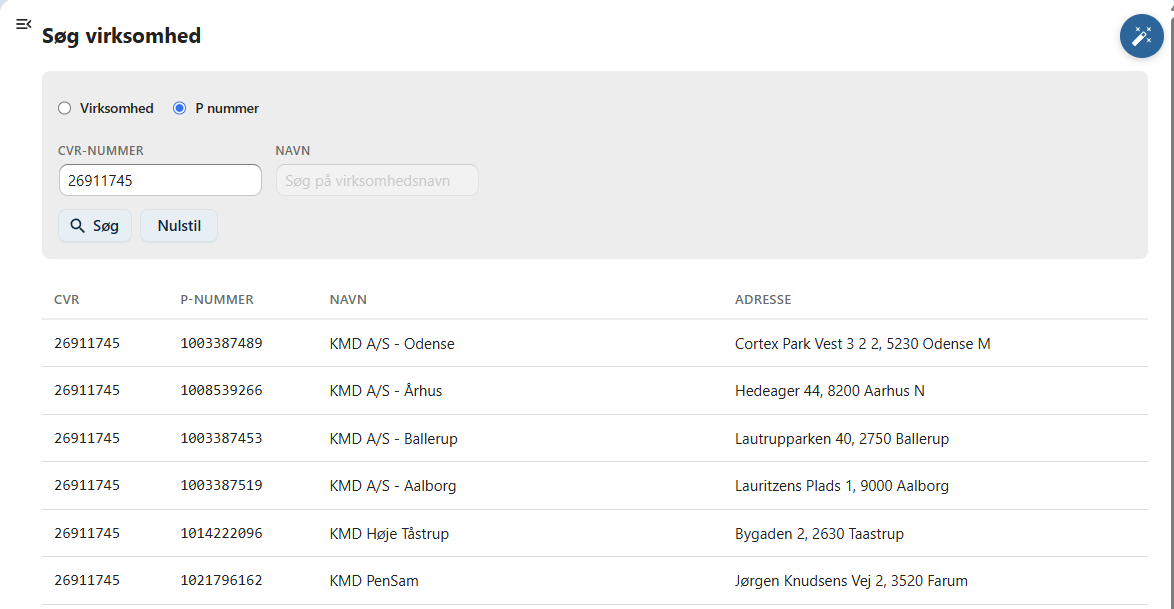Click address Bygaden 2, 2630 Taastrup

(x=819, y=534)
